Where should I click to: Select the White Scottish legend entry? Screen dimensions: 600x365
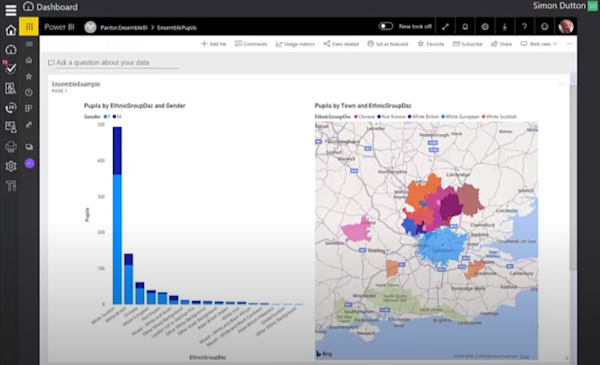499,116
